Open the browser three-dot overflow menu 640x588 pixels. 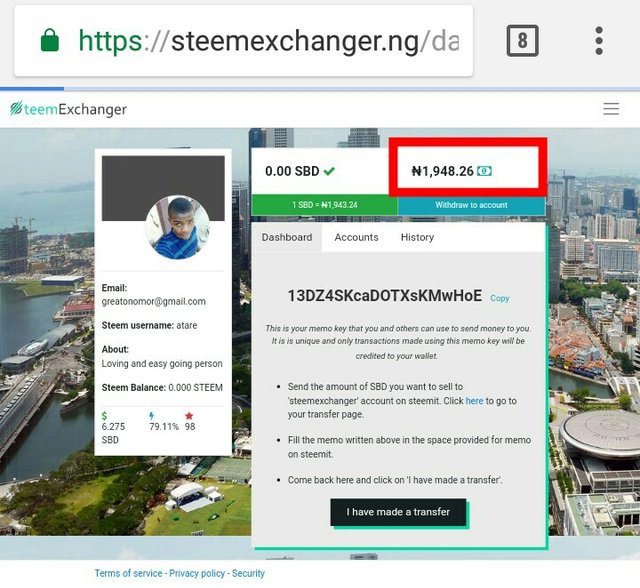599,40
